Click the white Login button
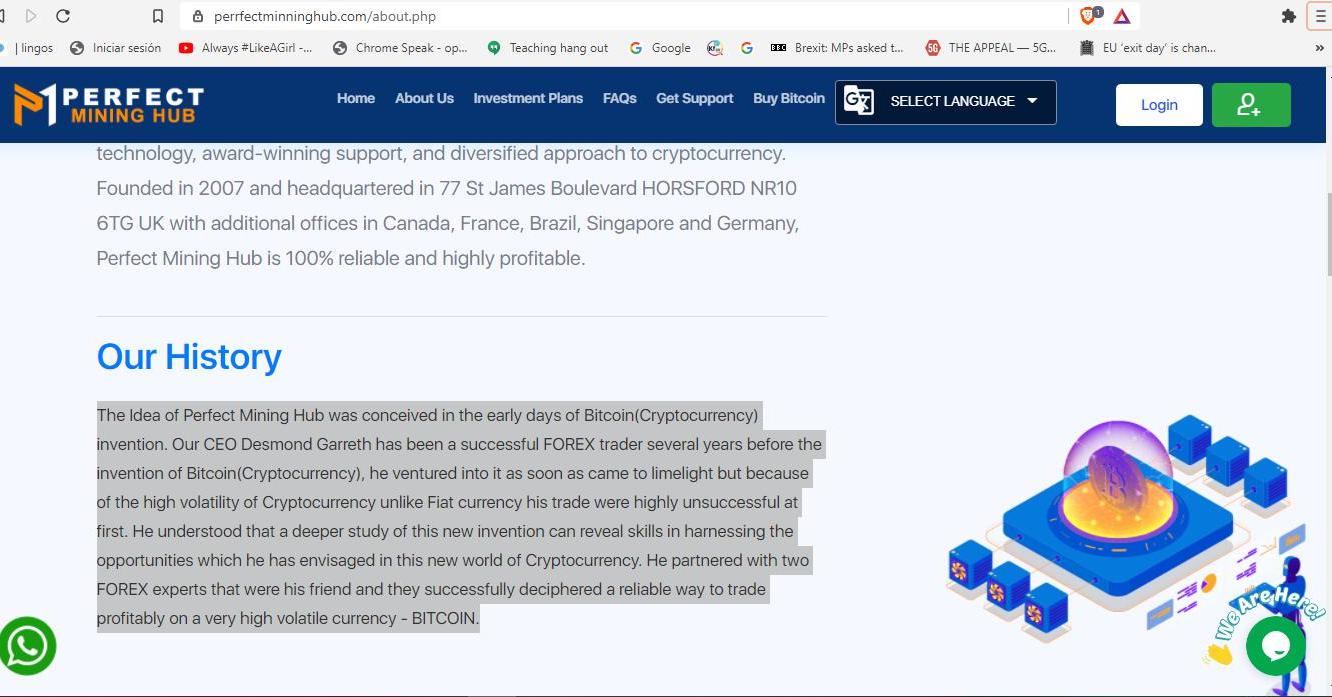The width and height of the screenshot is (1332, 697). coord(1159,105)
